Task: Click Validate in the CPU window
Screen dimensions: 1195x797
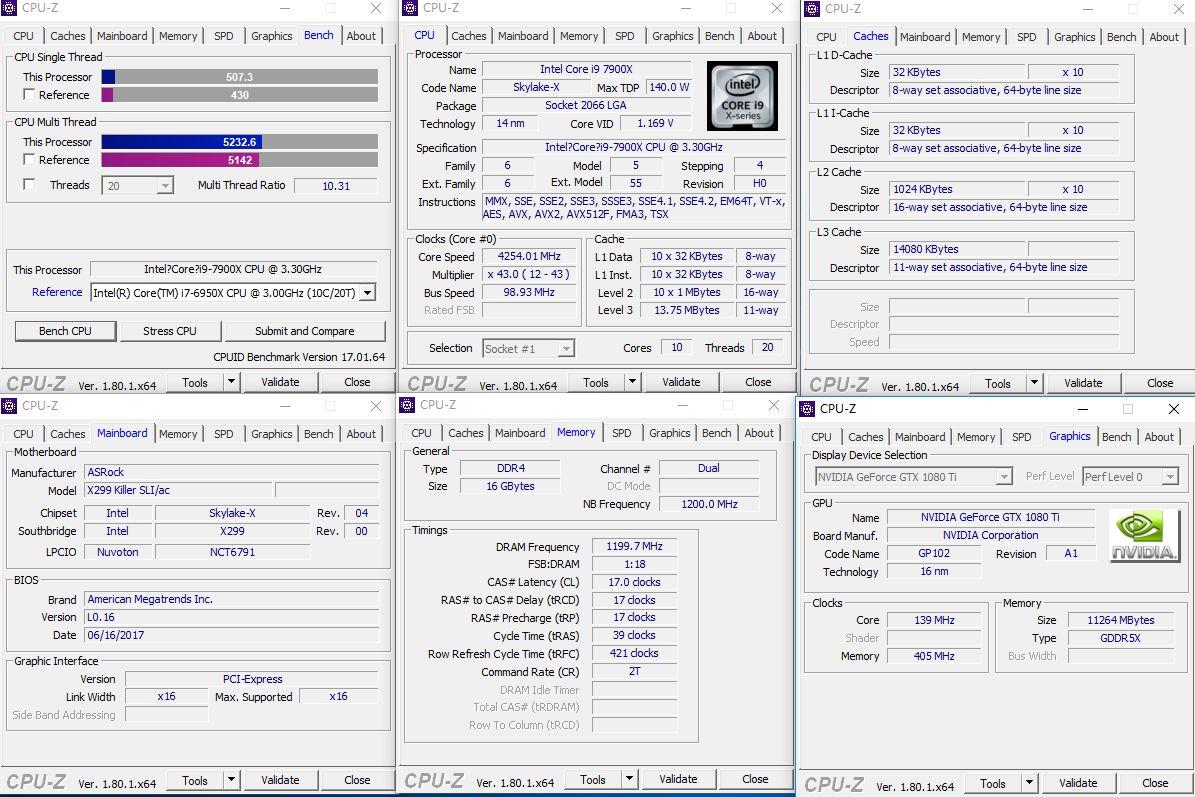Action: click(681, 382)
